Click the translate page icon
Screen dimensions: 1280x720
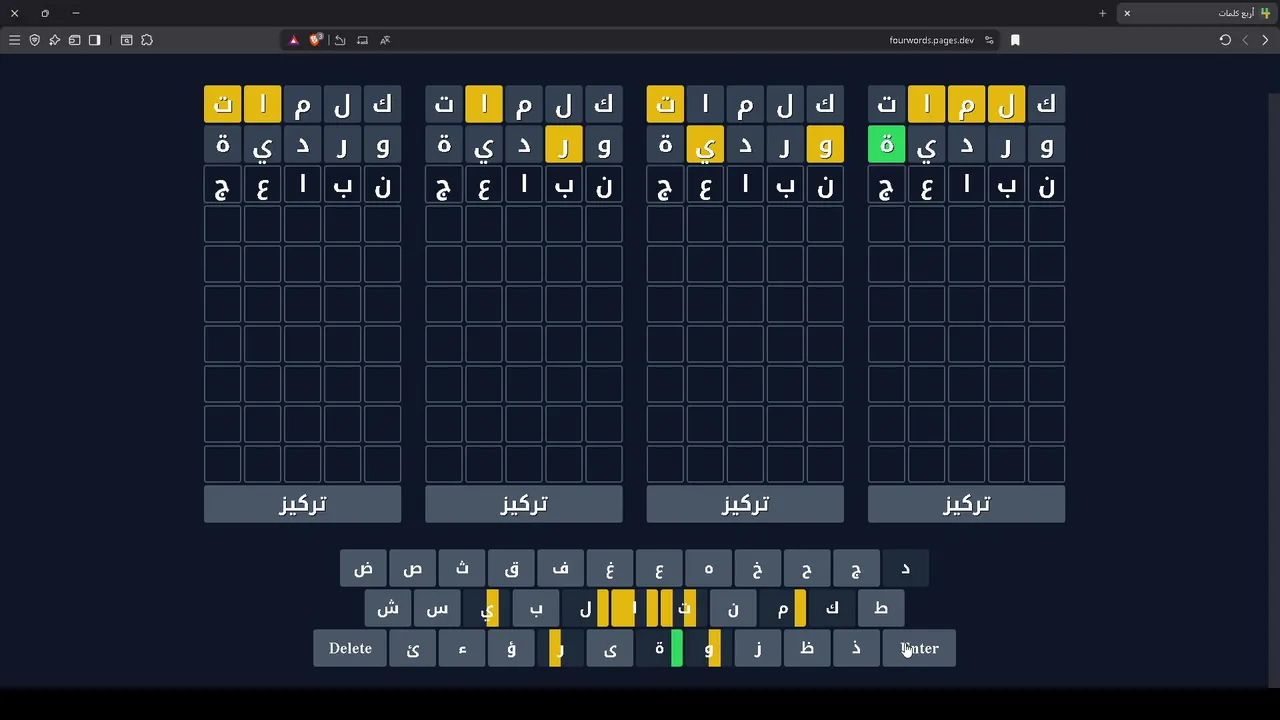click(385, 40)
